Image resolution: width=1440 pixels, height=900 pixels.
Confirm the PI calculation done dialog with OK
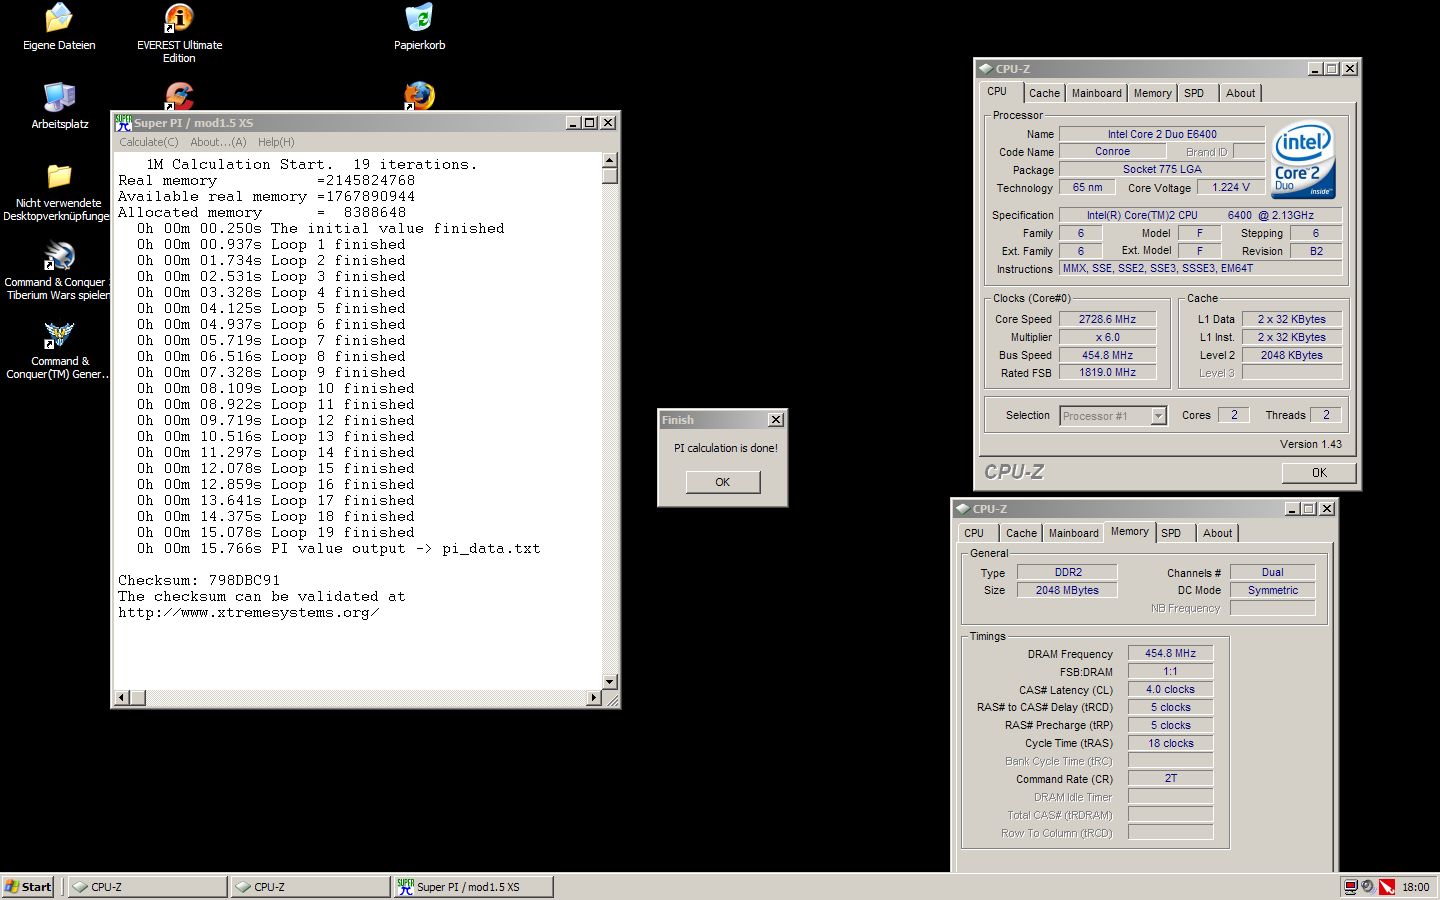click(x=723, y=482)
